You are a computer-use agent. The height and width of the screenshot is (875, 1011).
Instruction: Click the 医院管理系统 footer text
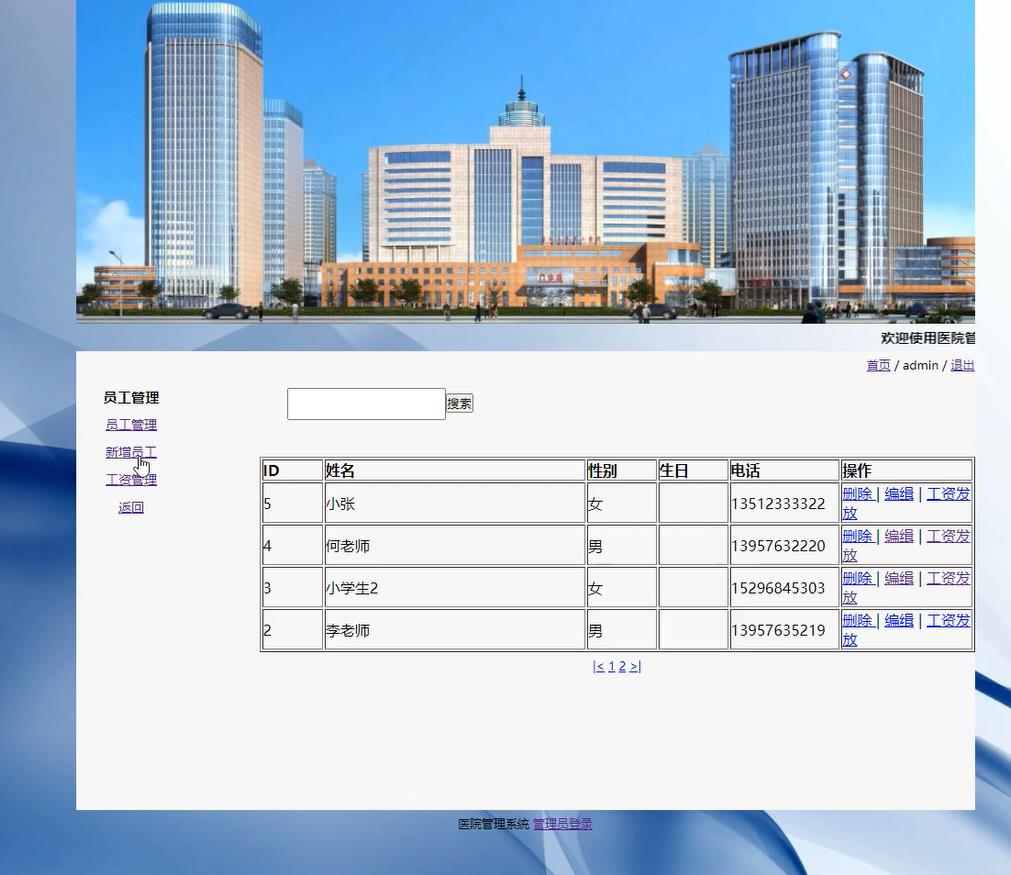tap(494, 824)
